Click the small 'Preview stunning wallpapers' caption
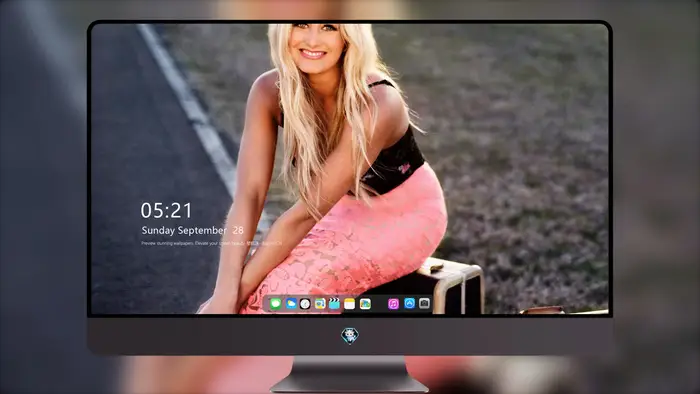This screenshot has width=700, height=394. pyautogui.click(x=212, y=244)
